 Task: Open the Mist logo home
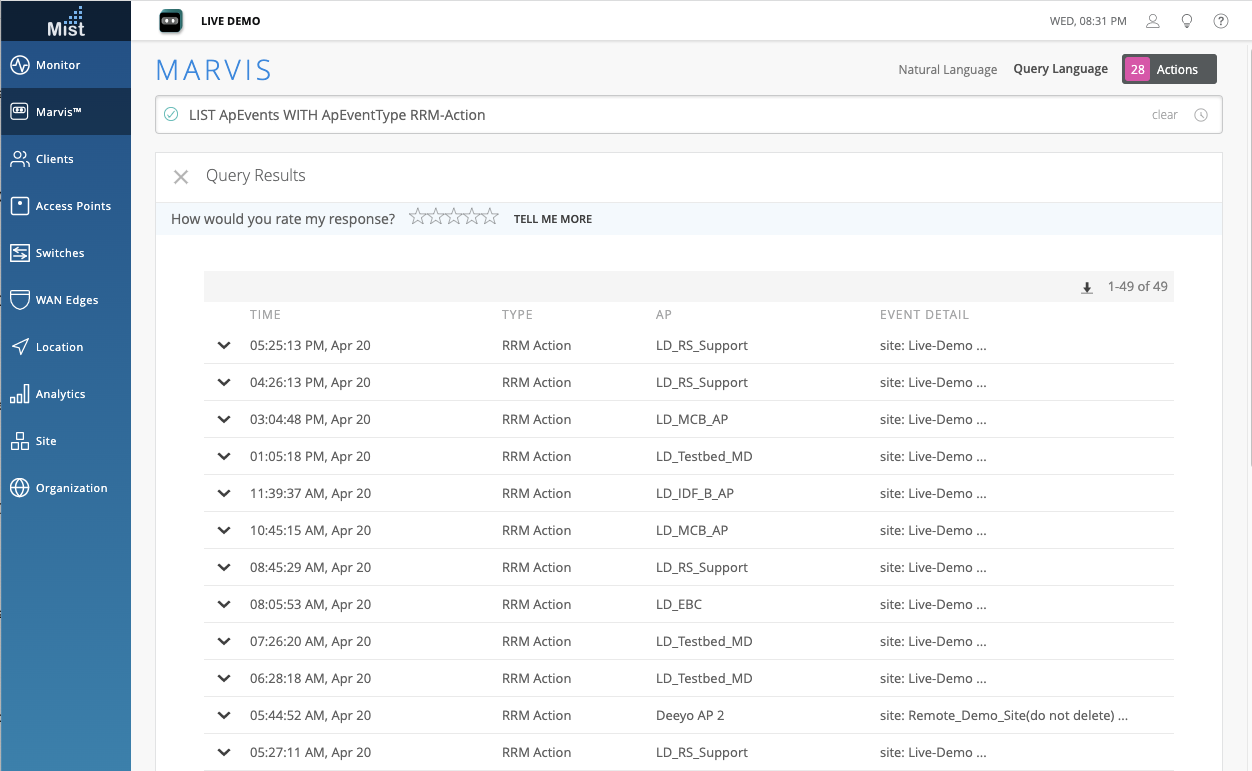click(66, 21)
